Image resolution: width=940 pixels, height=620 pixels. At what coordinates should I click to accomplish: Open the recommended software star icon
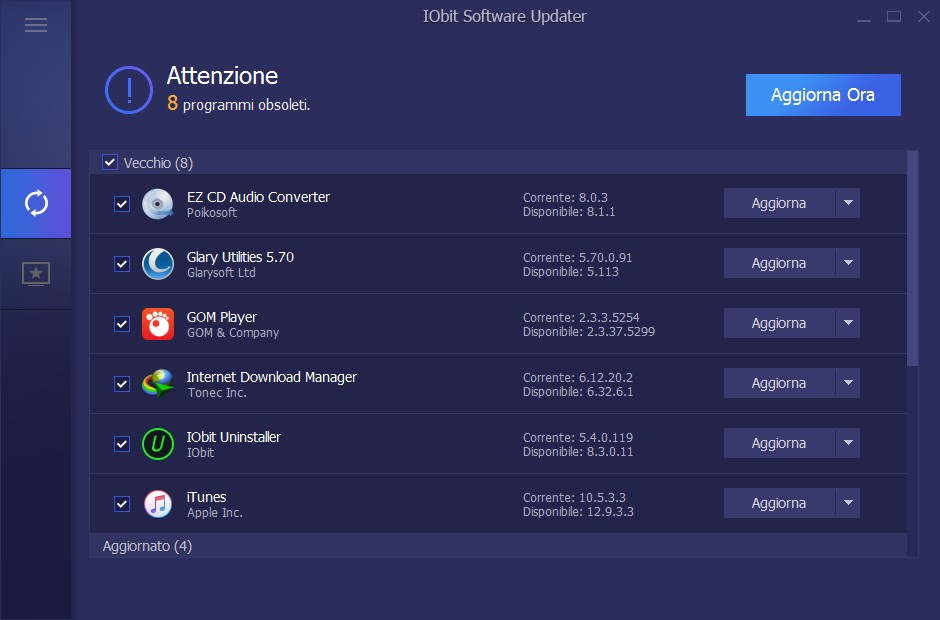pos(36,274)
